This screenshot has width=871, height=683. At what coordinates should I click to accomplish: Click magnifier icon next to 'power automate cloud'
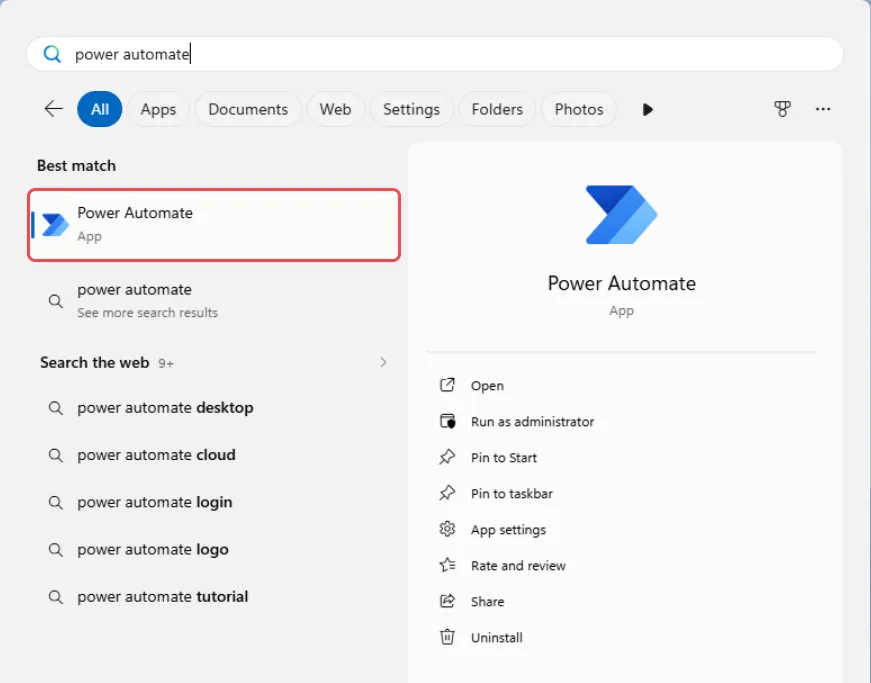click(56, 455)
